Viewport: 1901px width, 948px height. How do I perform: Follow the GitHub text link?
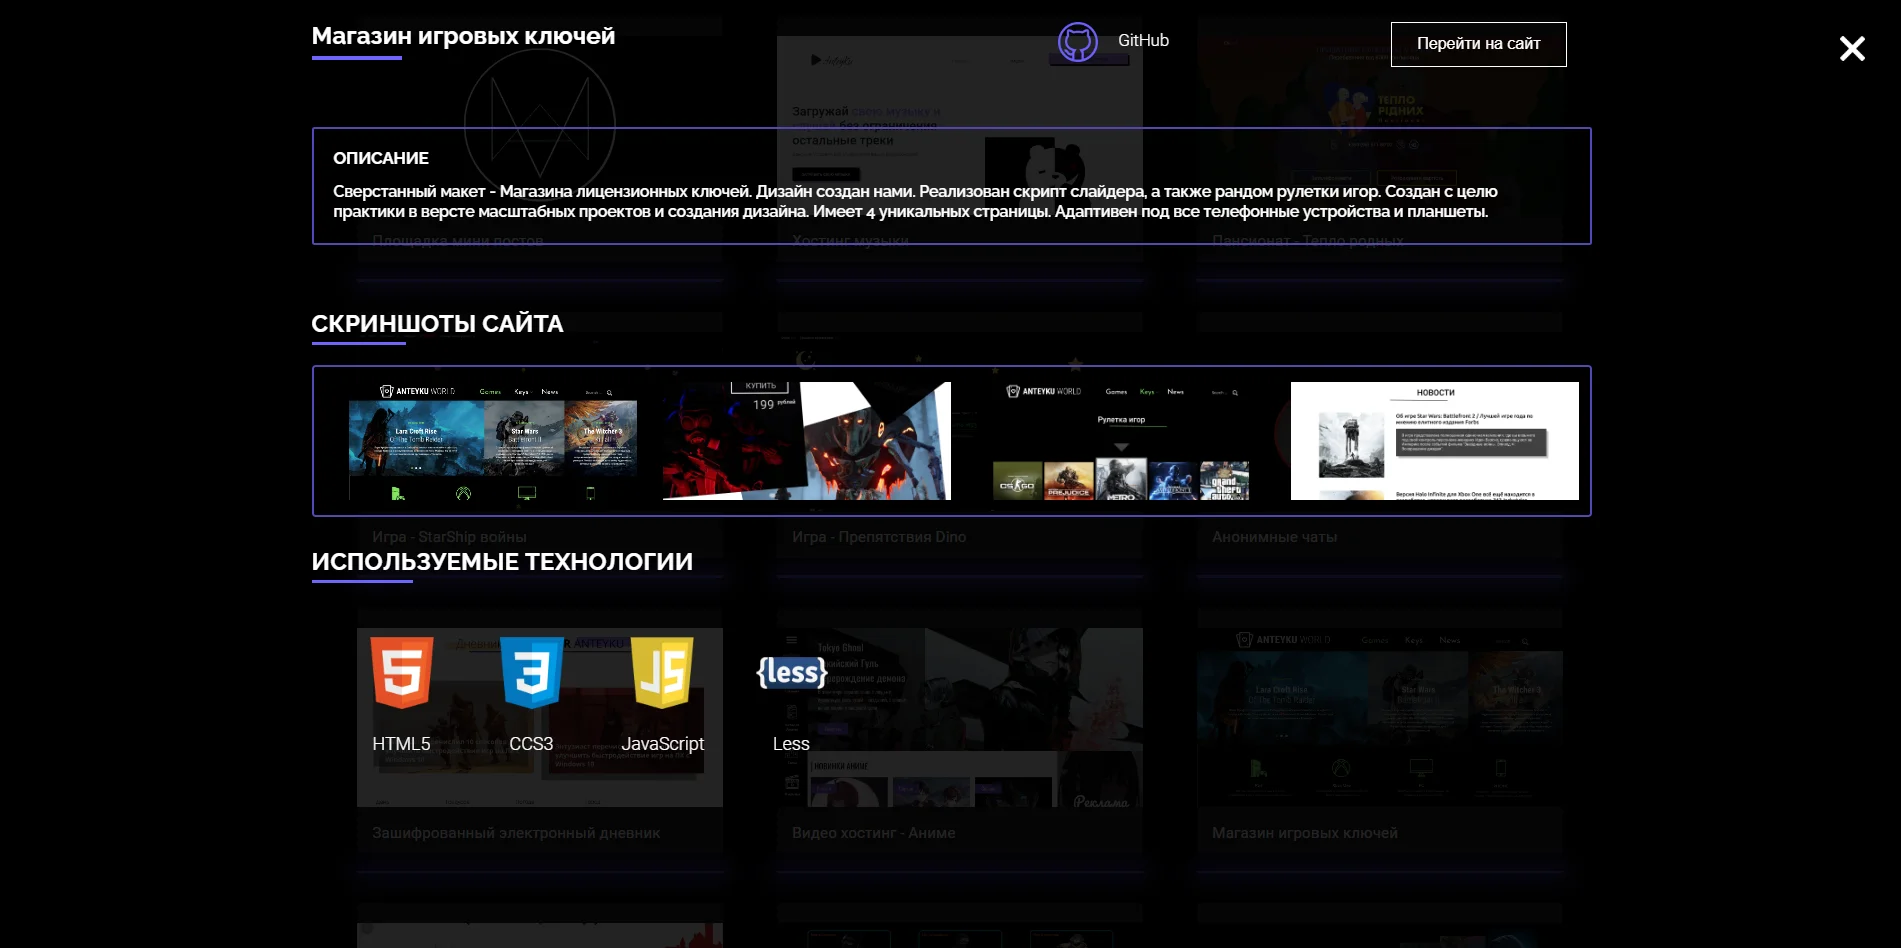pyautogui.click(x=1143, y=41)
